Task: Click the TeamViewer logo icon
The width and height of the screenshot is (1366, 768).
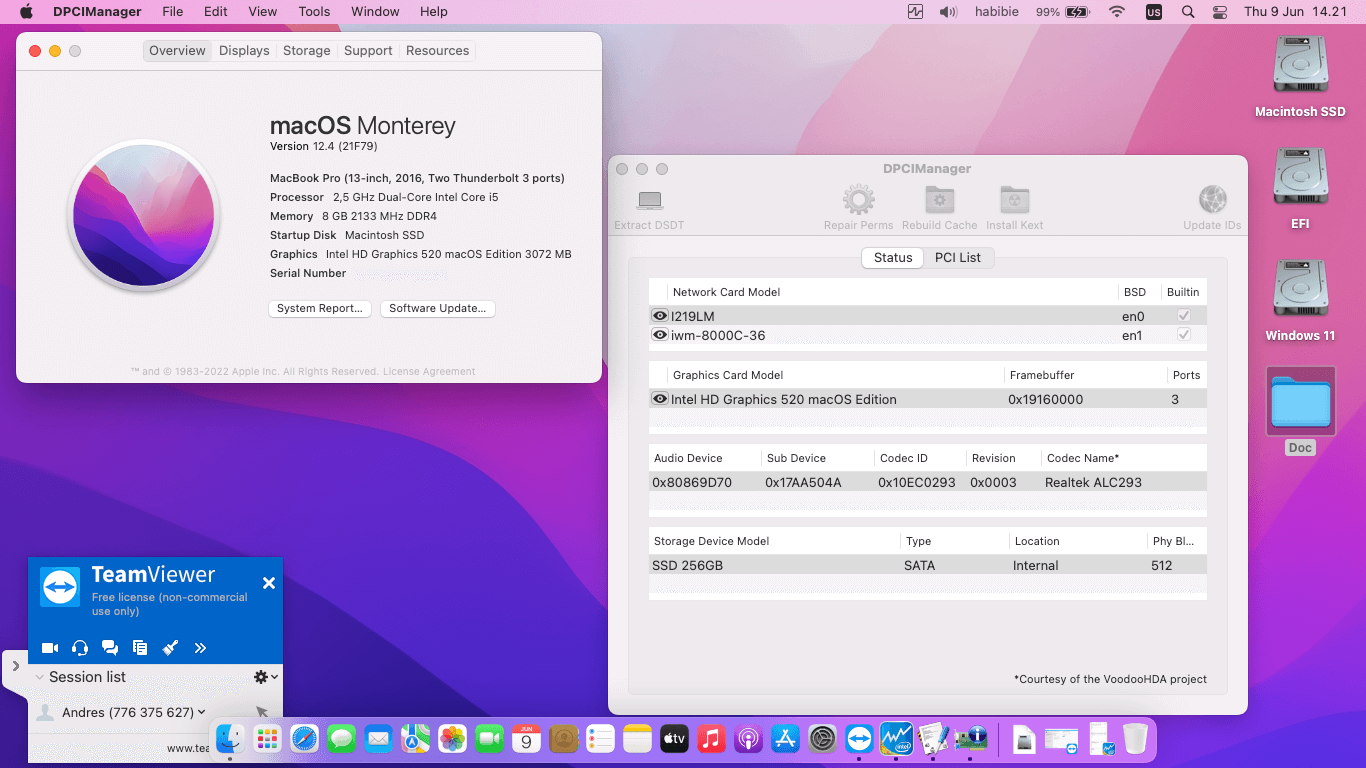Action: pos(60,587)
